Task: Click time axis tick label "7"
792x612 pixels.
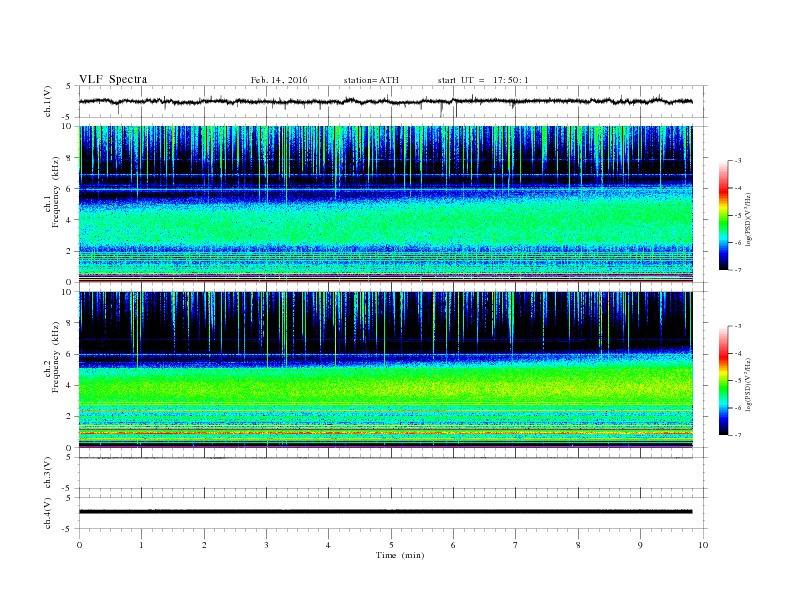Action: [515, 545]
